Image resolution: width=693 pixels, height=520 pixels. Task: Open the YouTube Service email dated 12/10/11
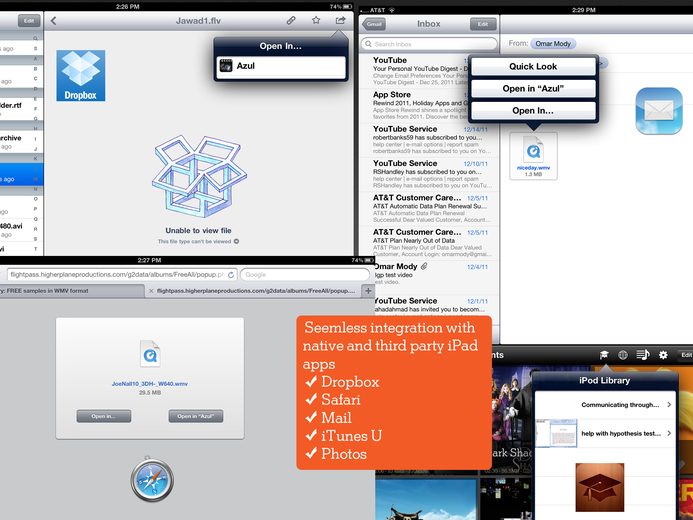click(x=429, y=174)
